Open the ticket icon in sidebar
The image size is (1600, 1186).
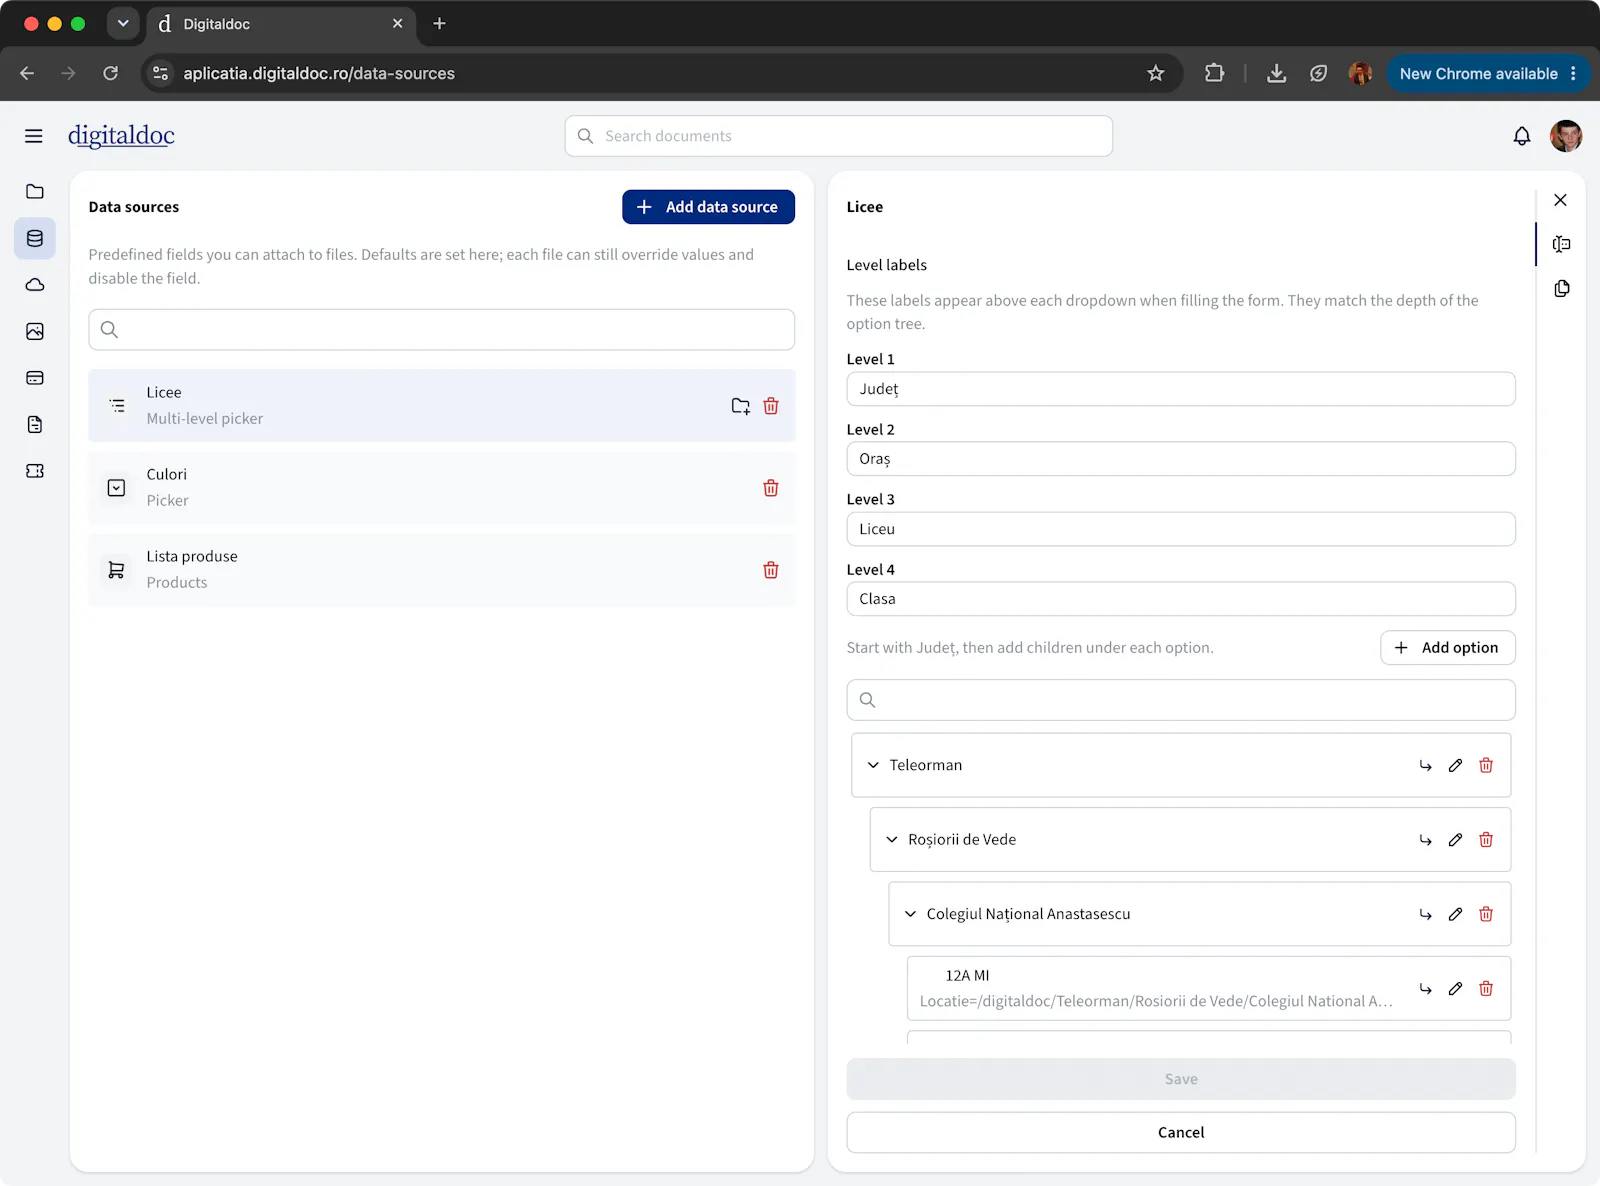pos(35,471)
